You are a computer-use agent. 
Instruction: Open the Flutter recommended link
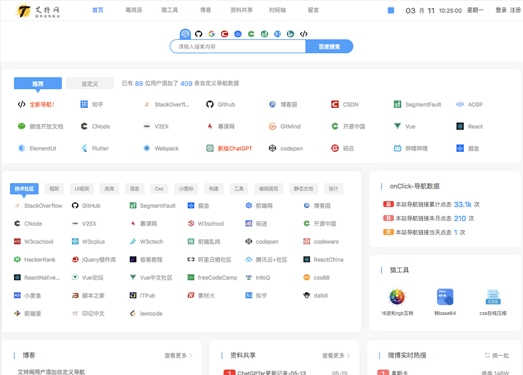pos(95,148)
